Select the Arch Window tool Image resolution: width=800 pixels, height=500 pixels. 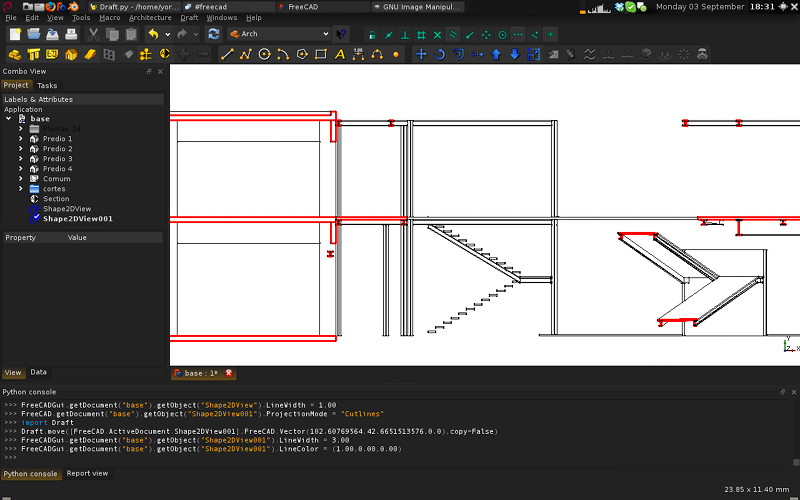109,54
